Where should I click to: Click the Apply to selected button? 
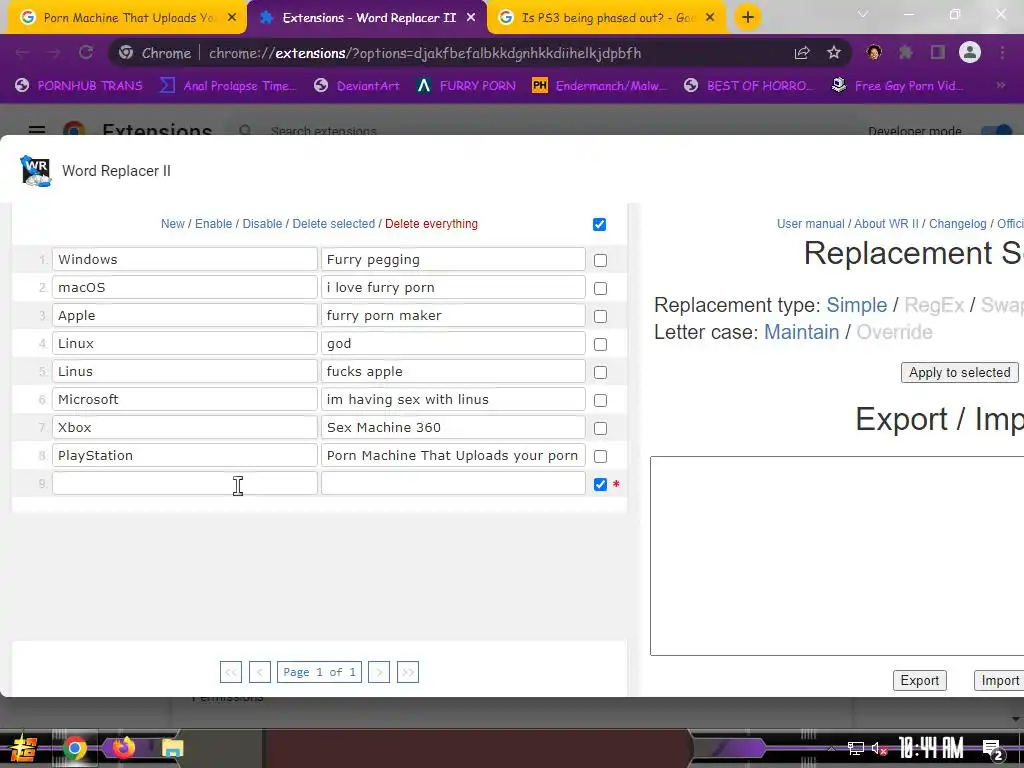[959, 372]
